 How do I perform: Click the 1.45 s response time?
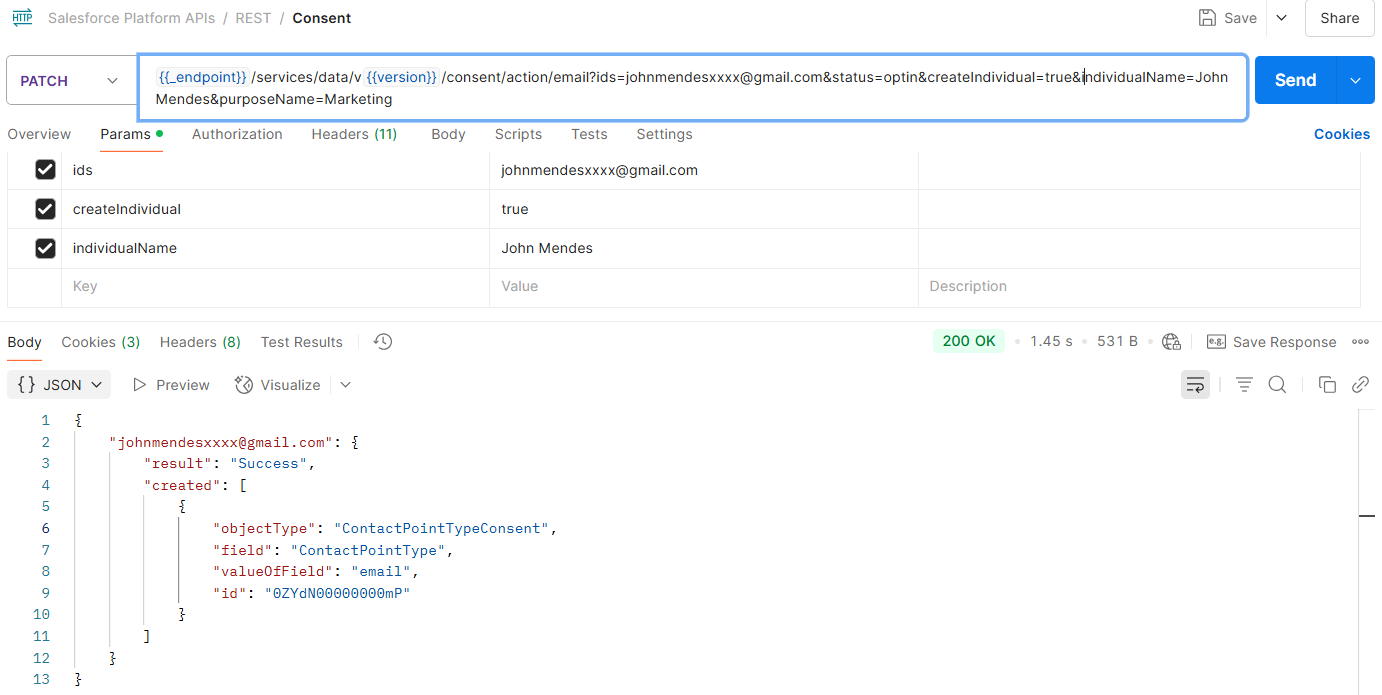coord(1051,342)
